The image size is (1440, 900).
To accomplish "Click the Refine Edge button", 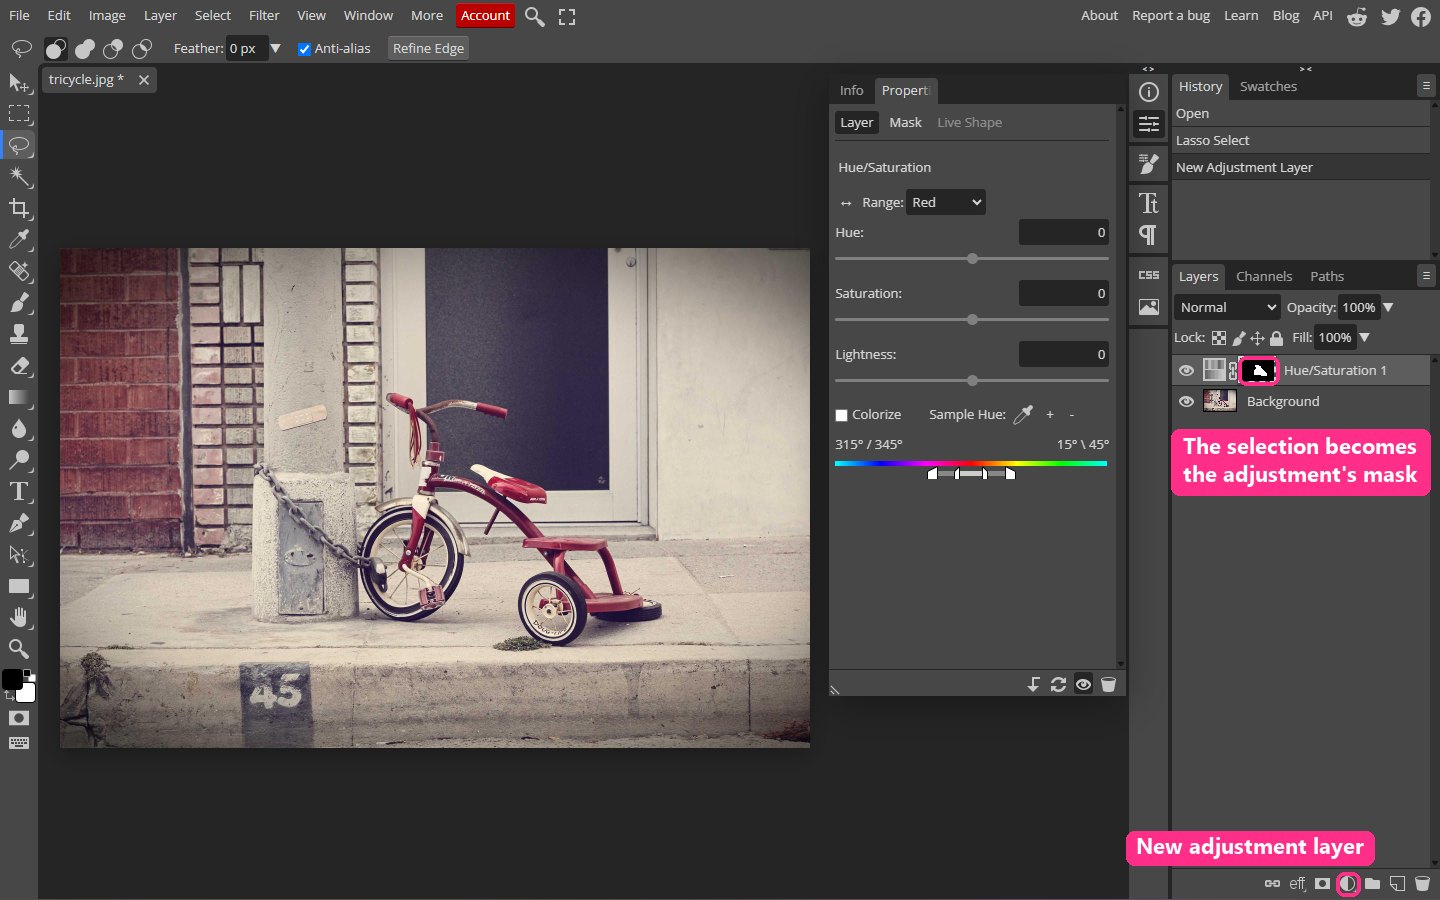I will pyautogui.click(x=428, y=48).
